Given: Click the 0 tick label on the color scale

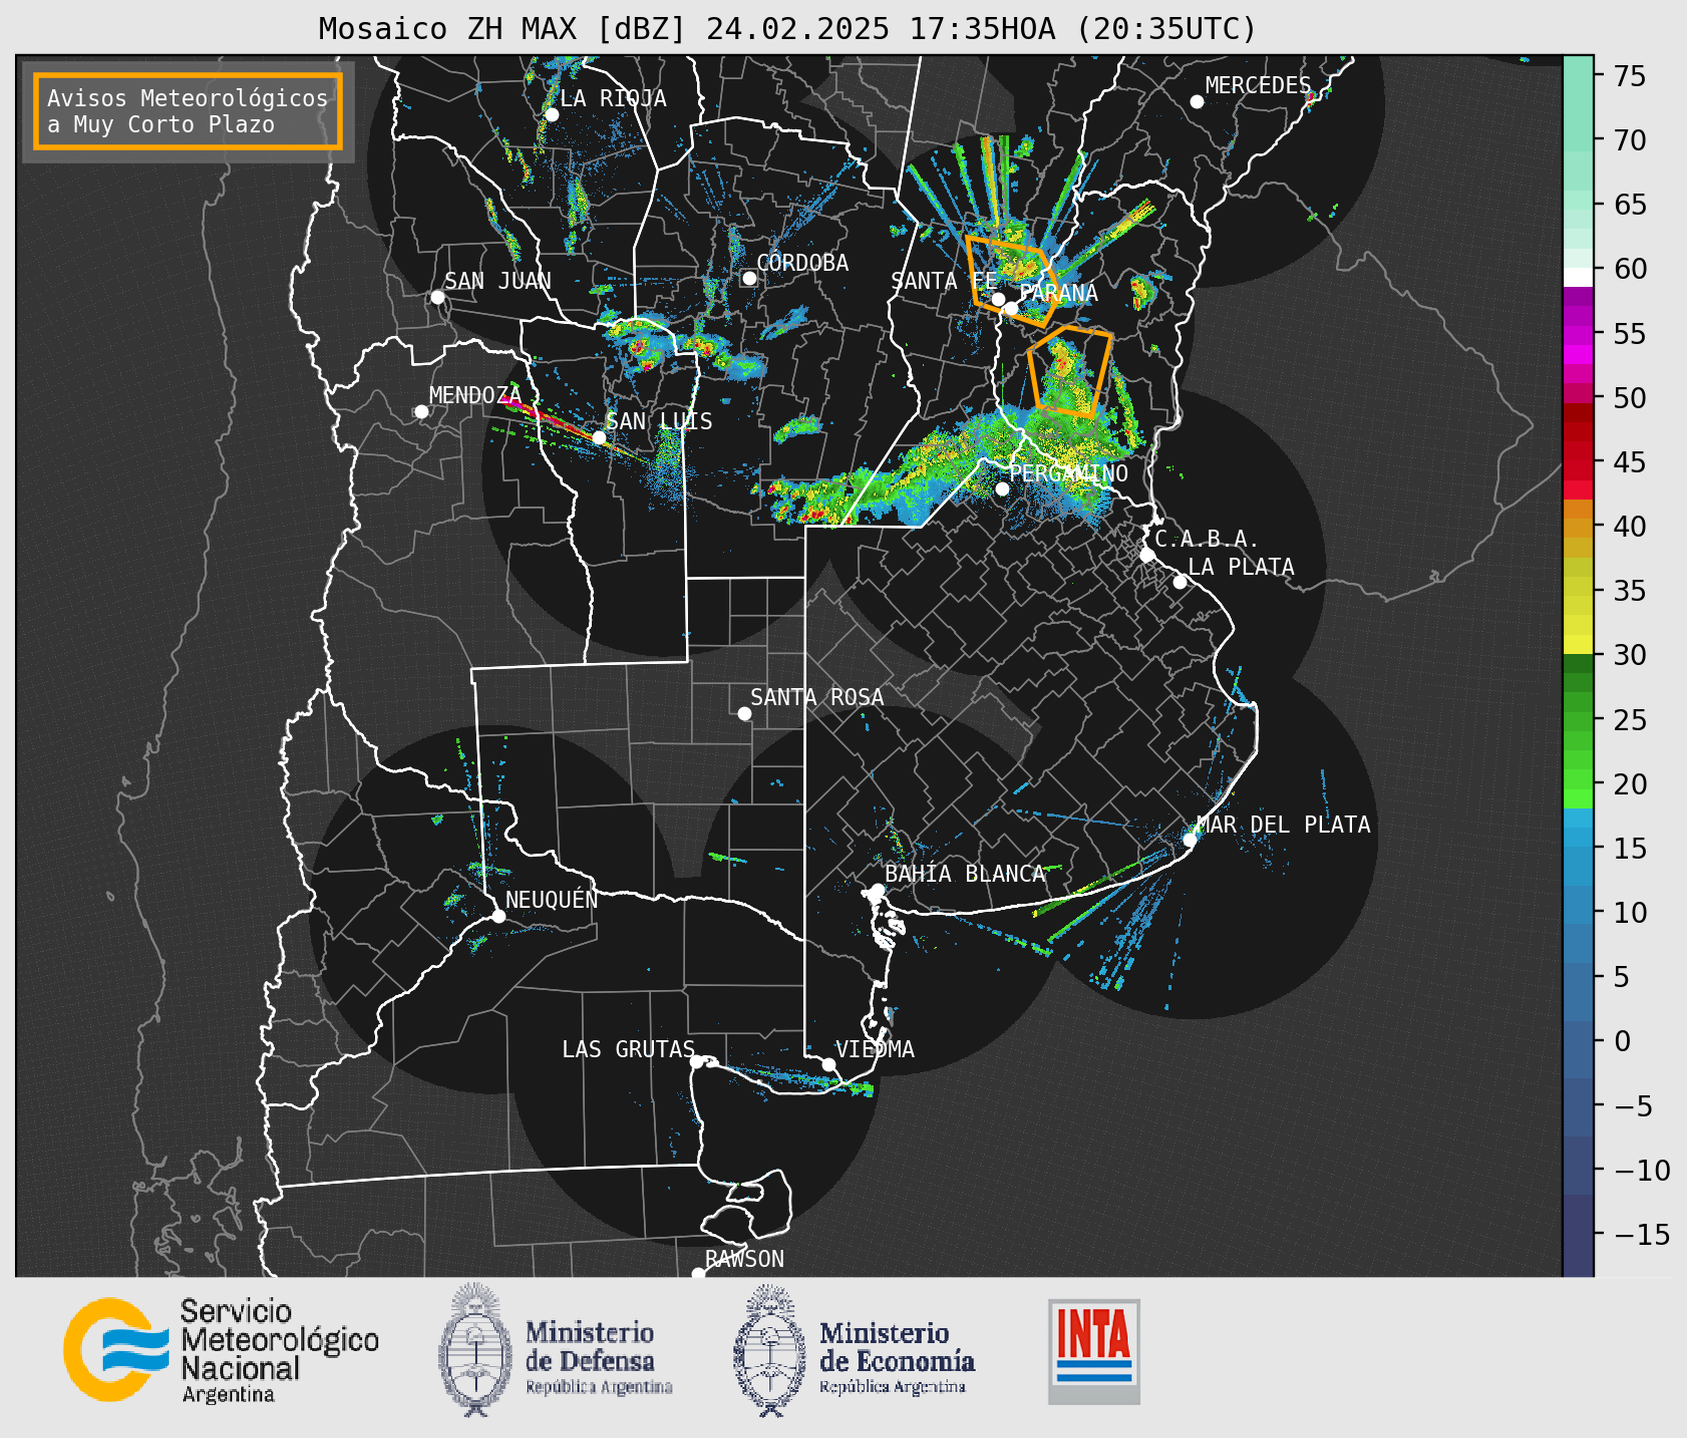Looking at the screenshot, I should 1622,1041.
